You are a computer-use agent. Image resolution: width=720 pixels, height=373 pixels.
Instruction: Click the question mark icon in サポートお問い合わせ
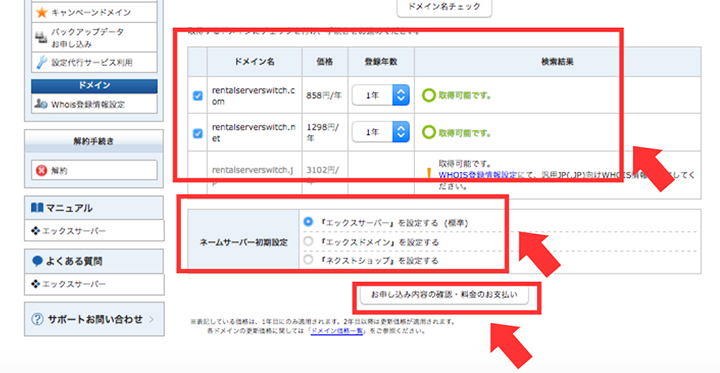click(37, 319)
